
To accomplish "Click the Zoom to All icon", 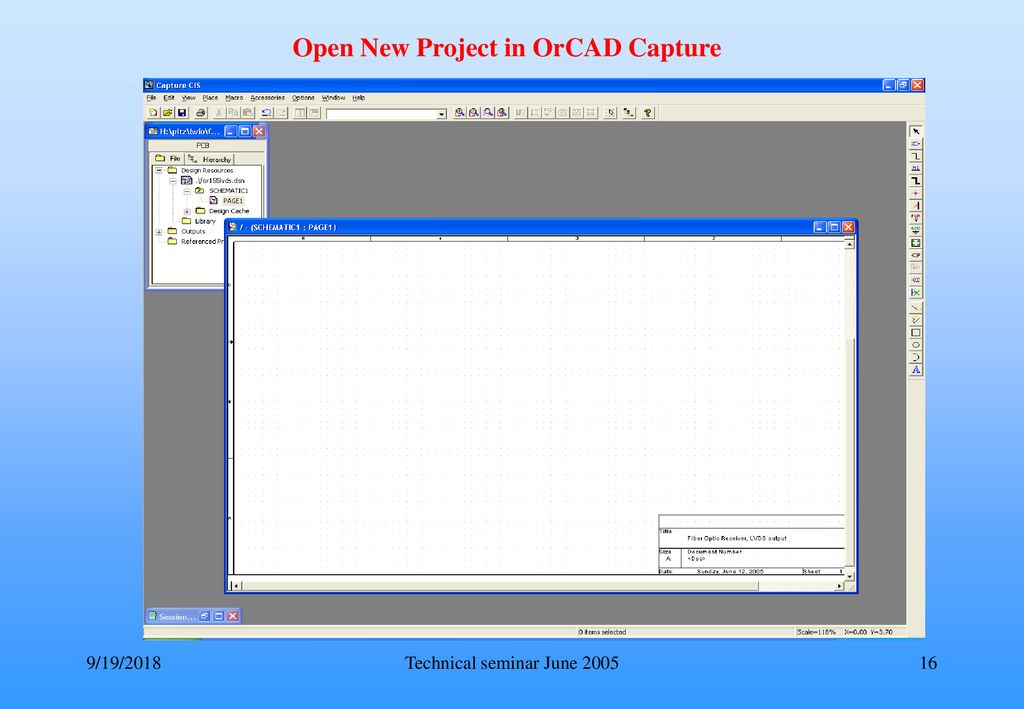I will point(502,113).
